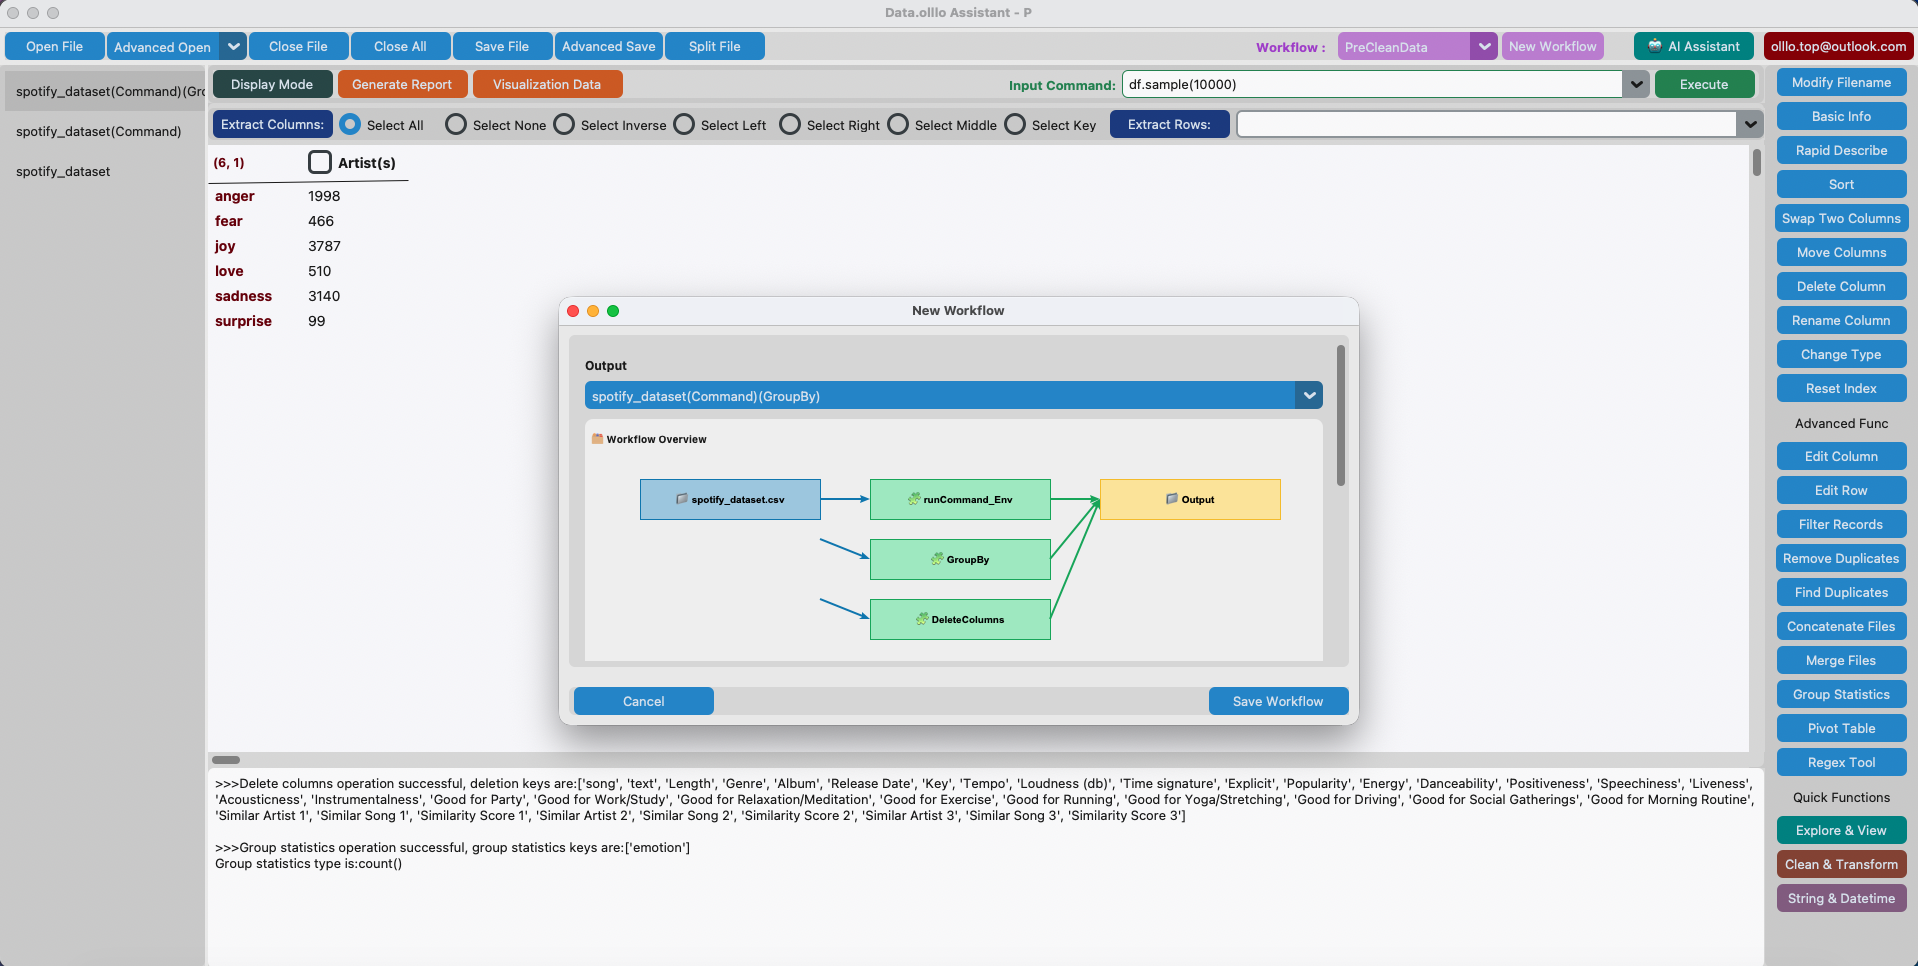Select the runCommand_Env node gear icon
The height and width of the screenshot is (966, 1918).
point(913,498)
